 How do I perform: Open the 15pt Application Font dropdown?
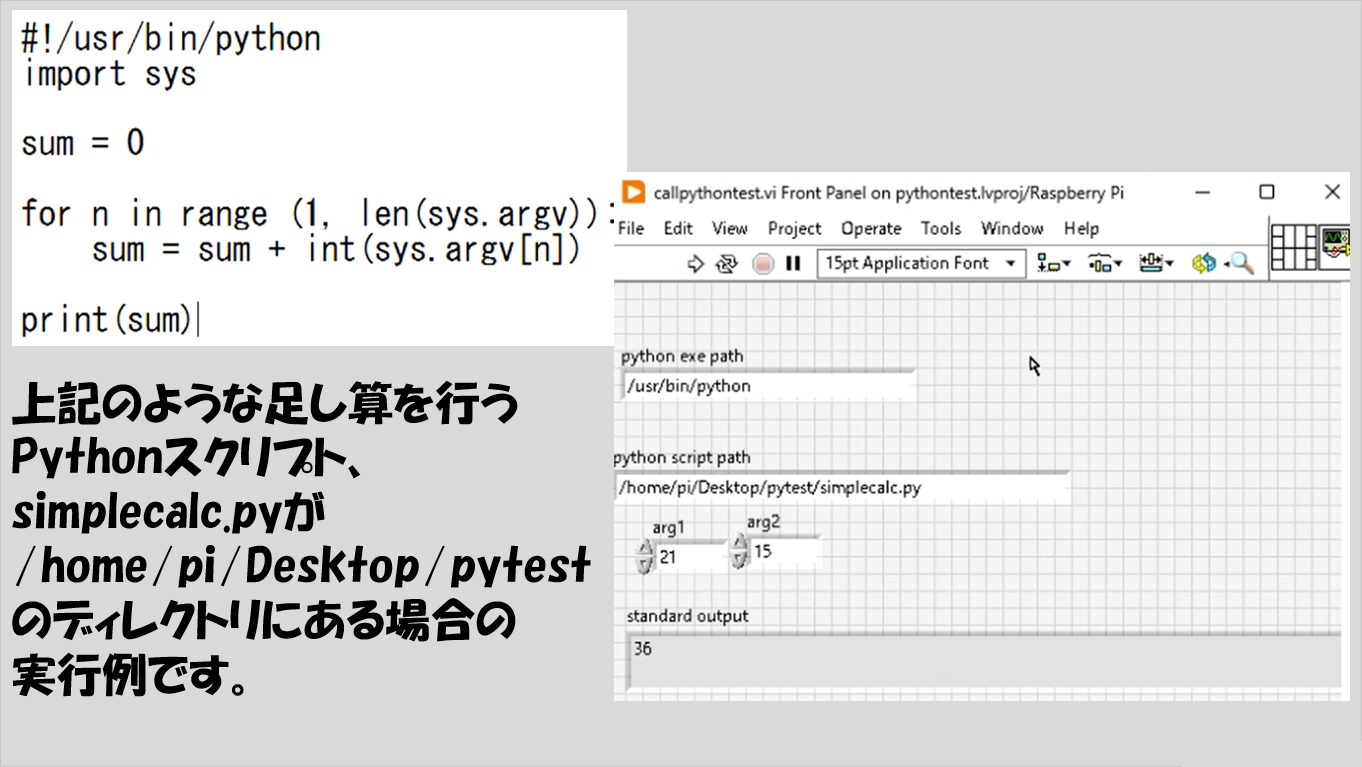(x=920, y=264)
